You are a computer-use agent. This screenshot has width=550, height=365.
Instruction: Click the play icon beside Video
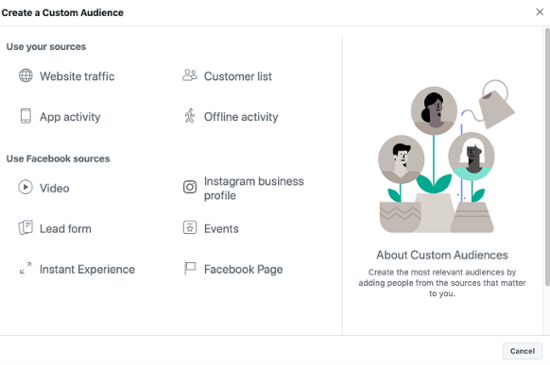tap(25, 187)
